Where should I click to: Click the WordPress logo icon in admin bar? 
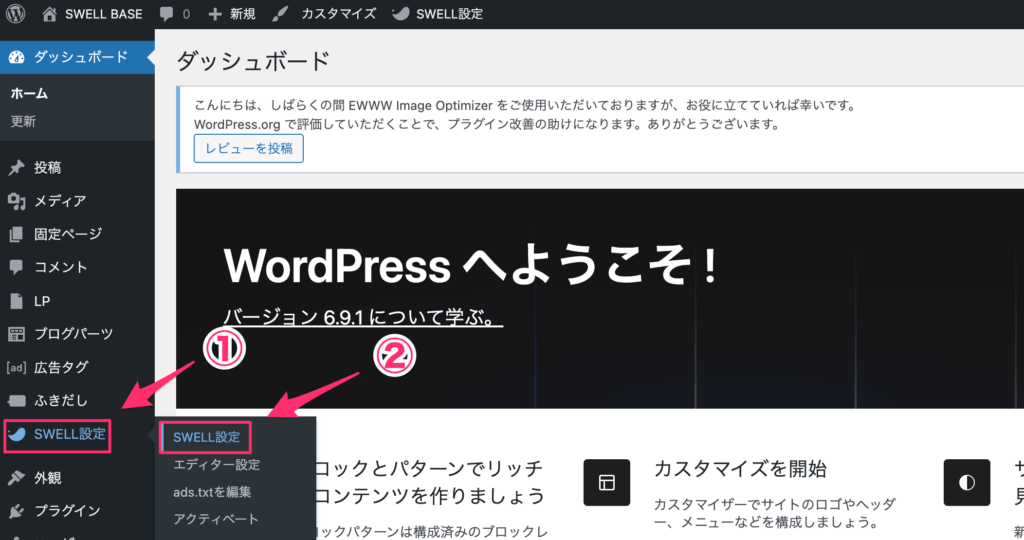[16, 14]
